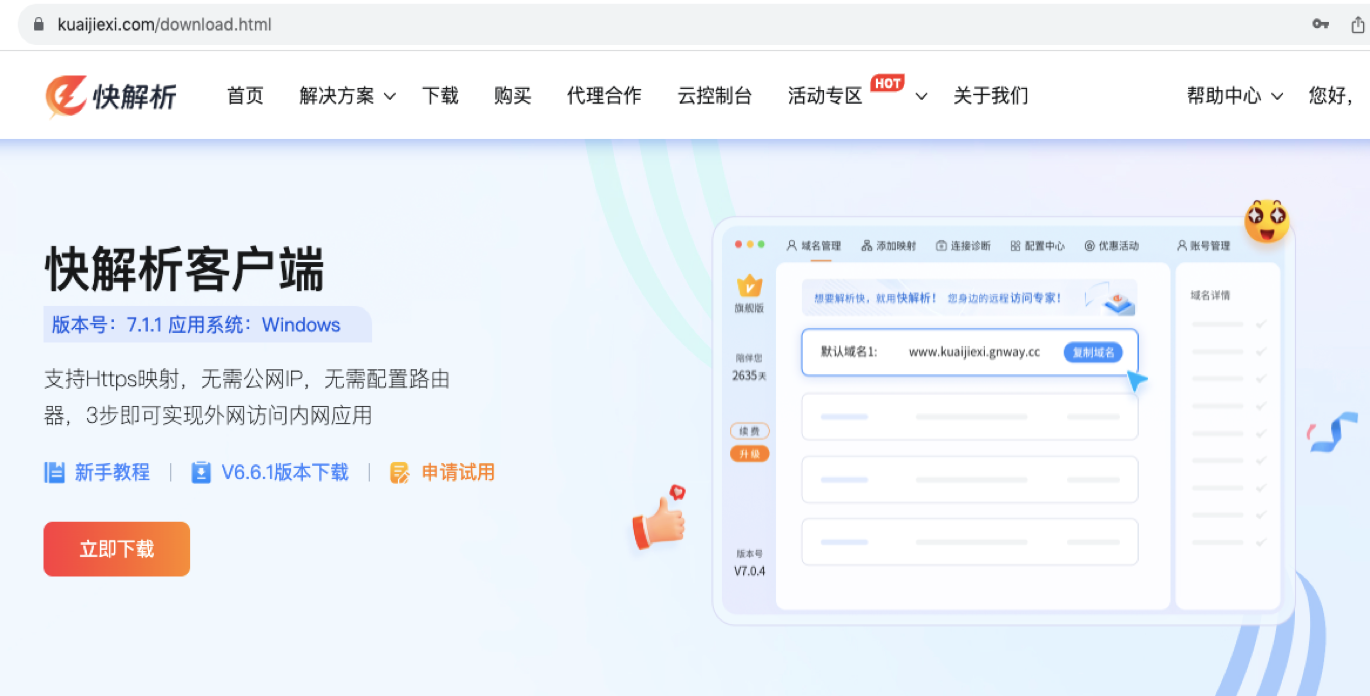1370x696 pixels.
Task: Click the 快解析 logo icon
Action: point(66,96)
